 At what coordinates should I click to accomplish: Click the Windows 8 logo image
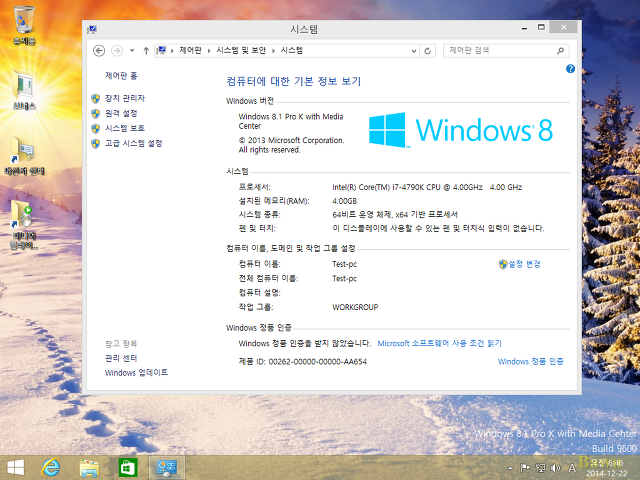coord(461,130)
